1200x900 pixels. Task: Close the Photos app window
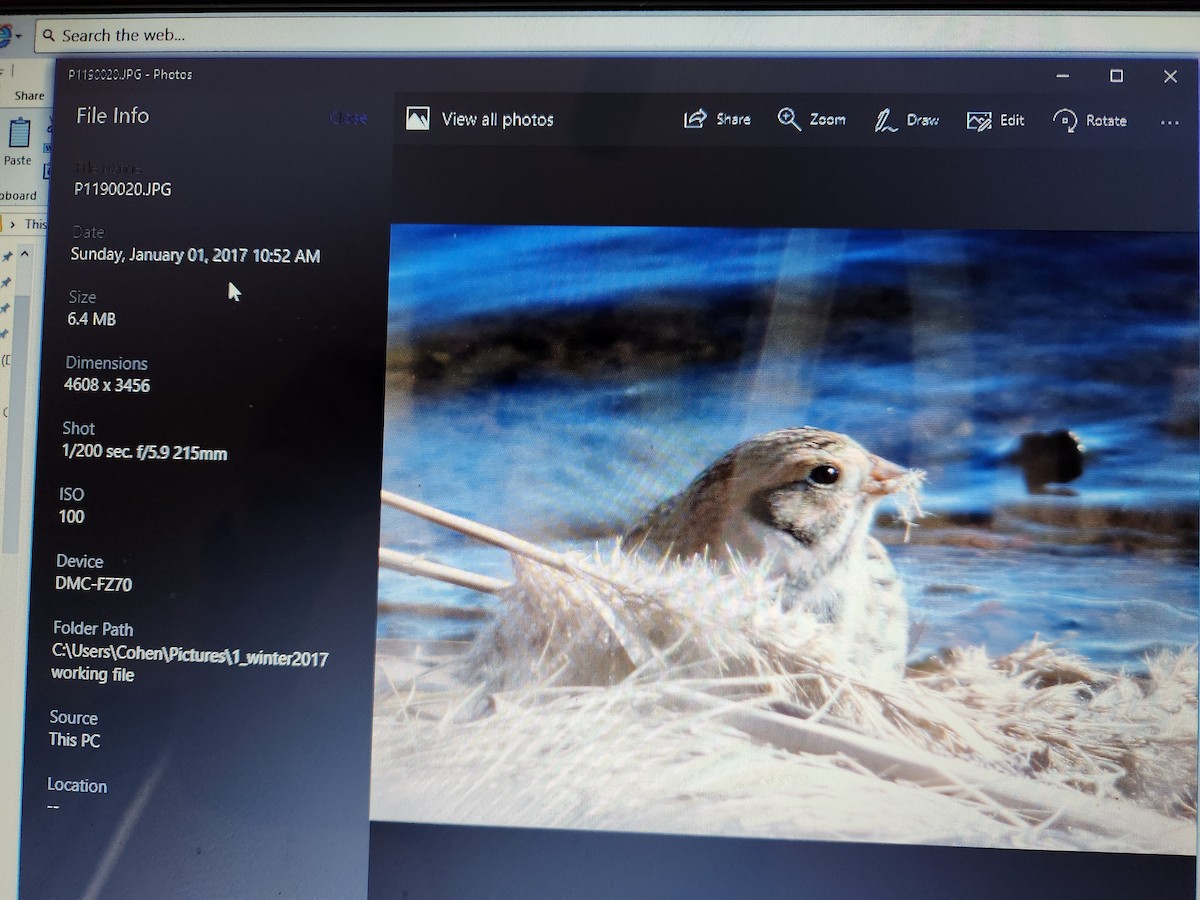click(x=1170, y=76)
